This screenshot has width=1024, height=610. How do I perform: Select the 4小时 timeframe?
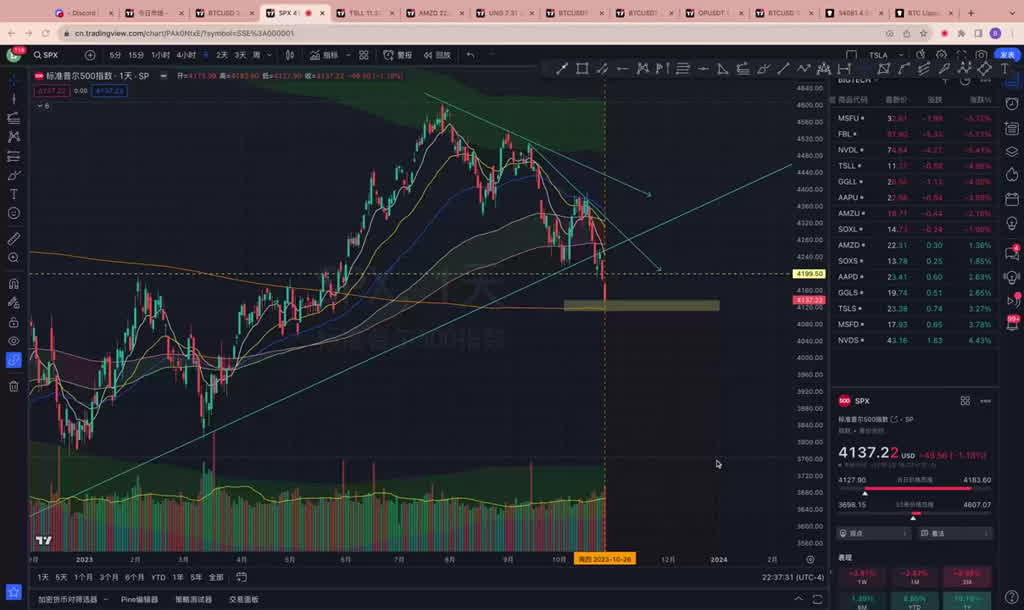coord(187,55)
